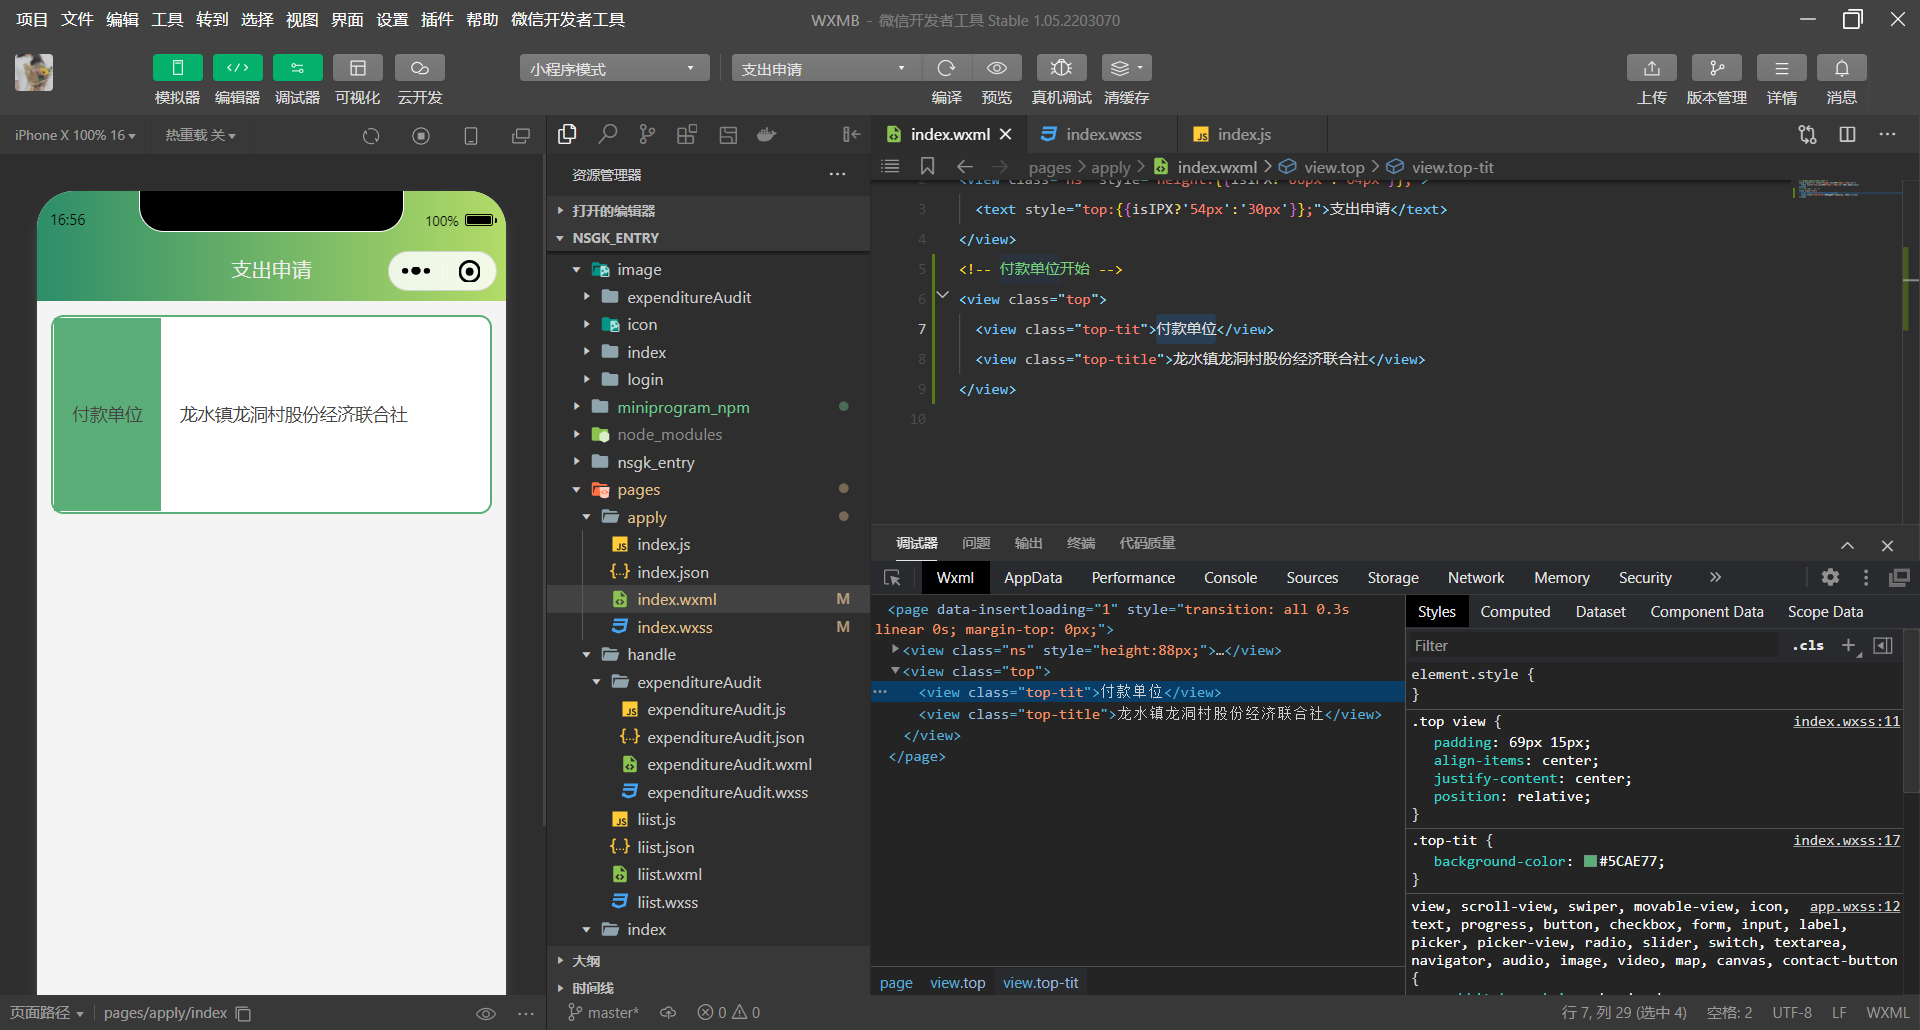This screenshot has height=1030, width=1920.
Task: Open the upload (上传) icon
Action: coord(1651,68)
